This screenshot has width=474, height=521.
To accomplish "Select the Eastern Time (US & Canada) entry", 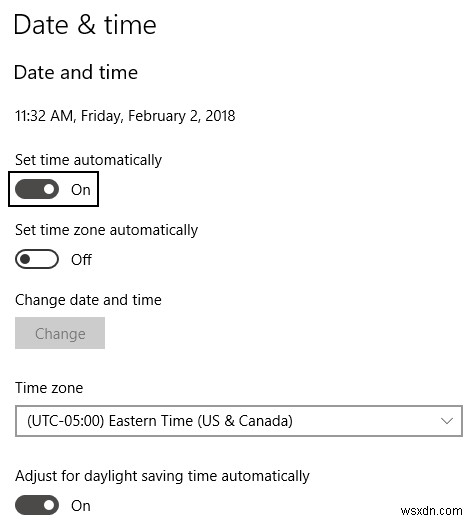I will point(160,421).
